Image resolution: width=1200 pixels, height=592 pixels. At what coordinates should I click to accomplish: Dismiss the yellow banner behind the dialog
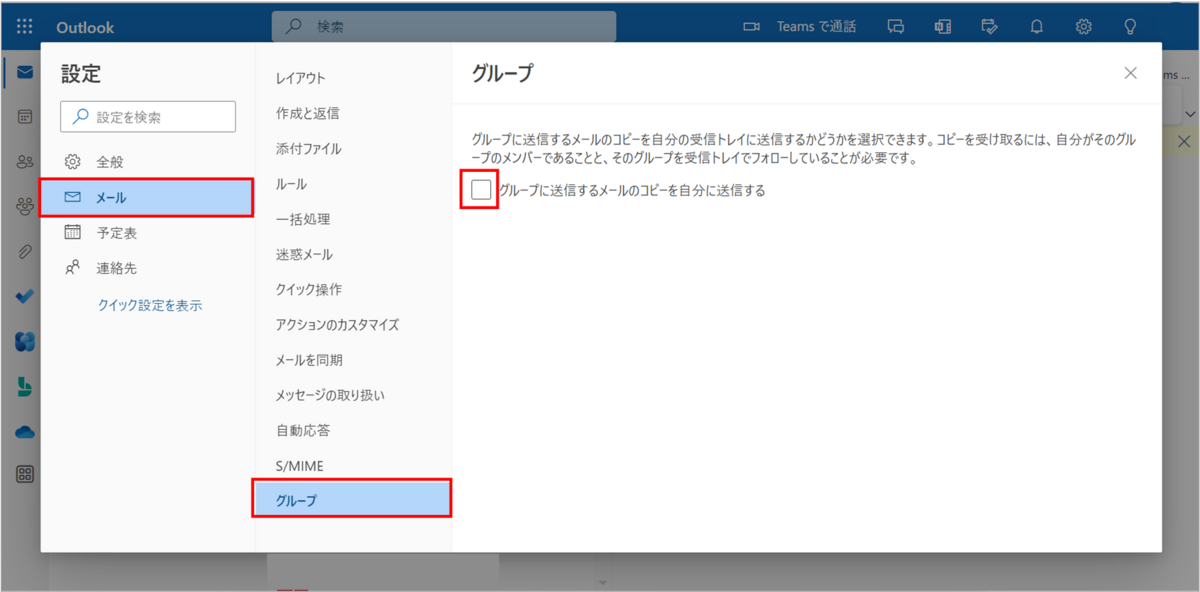[1184, 141]
